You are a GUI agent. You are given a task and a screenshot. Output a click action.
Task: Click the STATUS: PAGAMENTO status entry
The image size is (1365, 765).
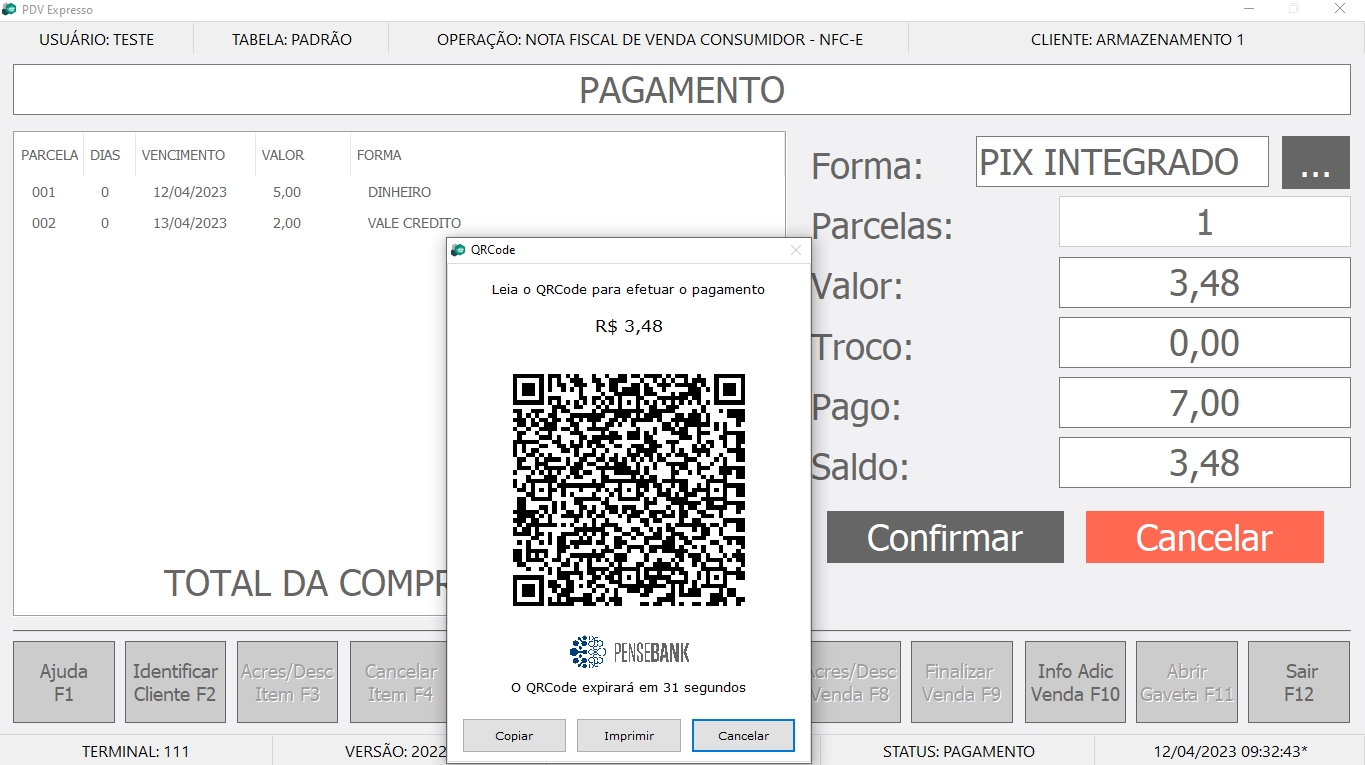[x=959, y=751]
